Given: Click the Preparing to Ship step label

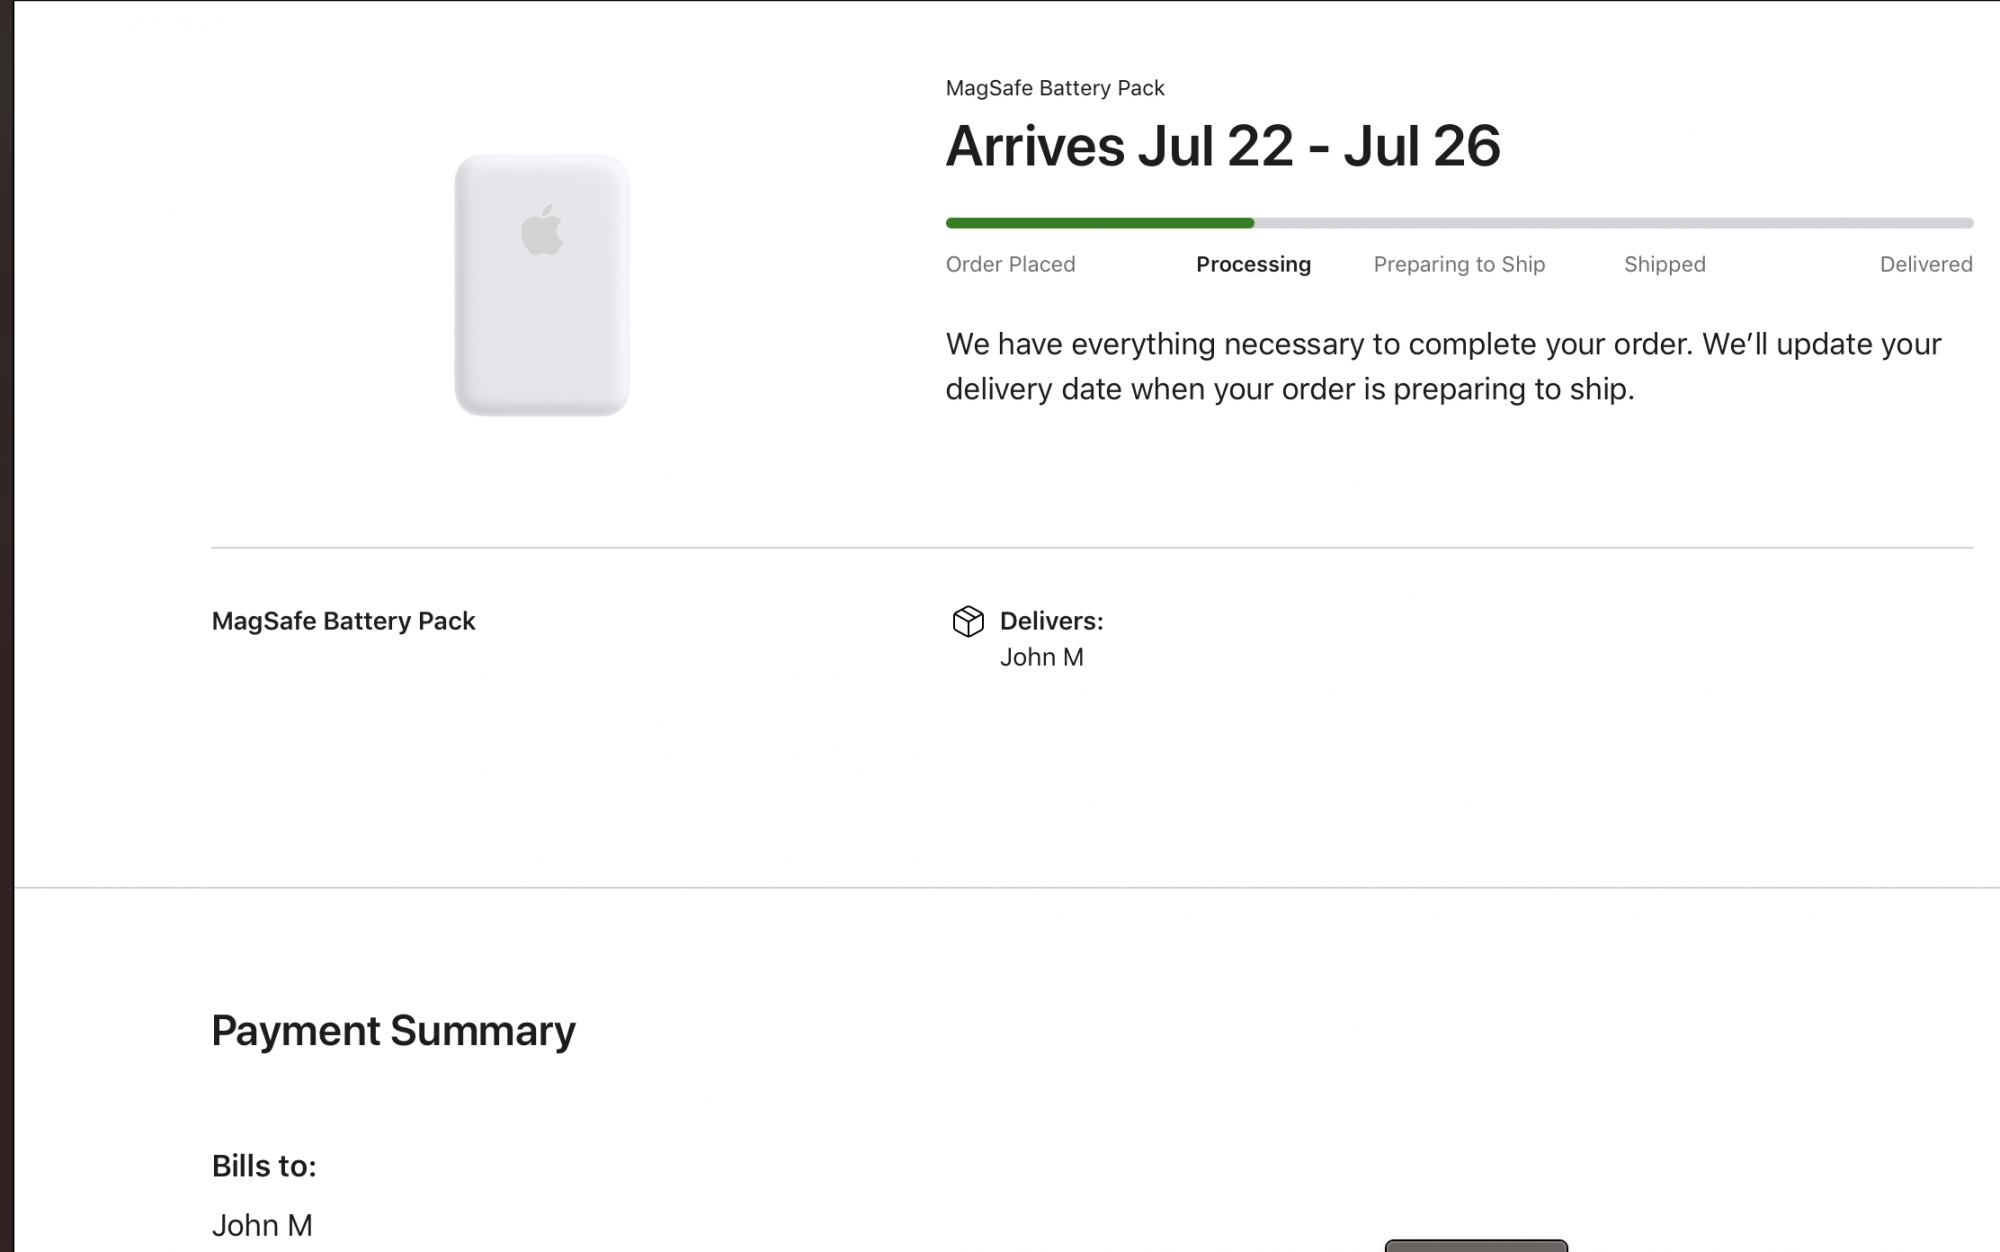Looking at the screenshot, I should [1459, 264].
